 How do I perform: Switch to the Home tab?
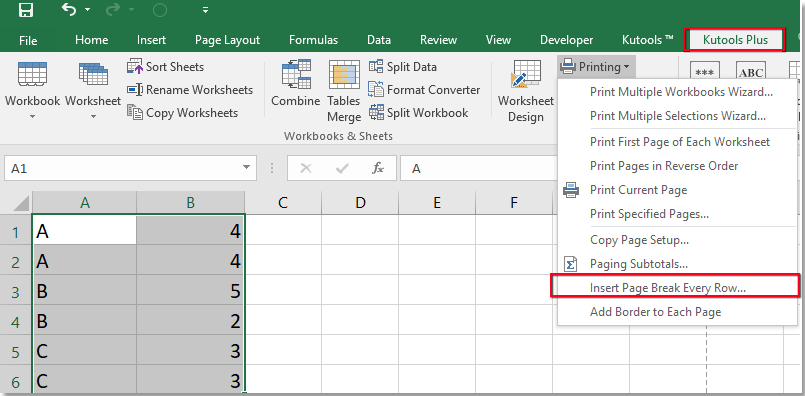(x=91, y=40)
